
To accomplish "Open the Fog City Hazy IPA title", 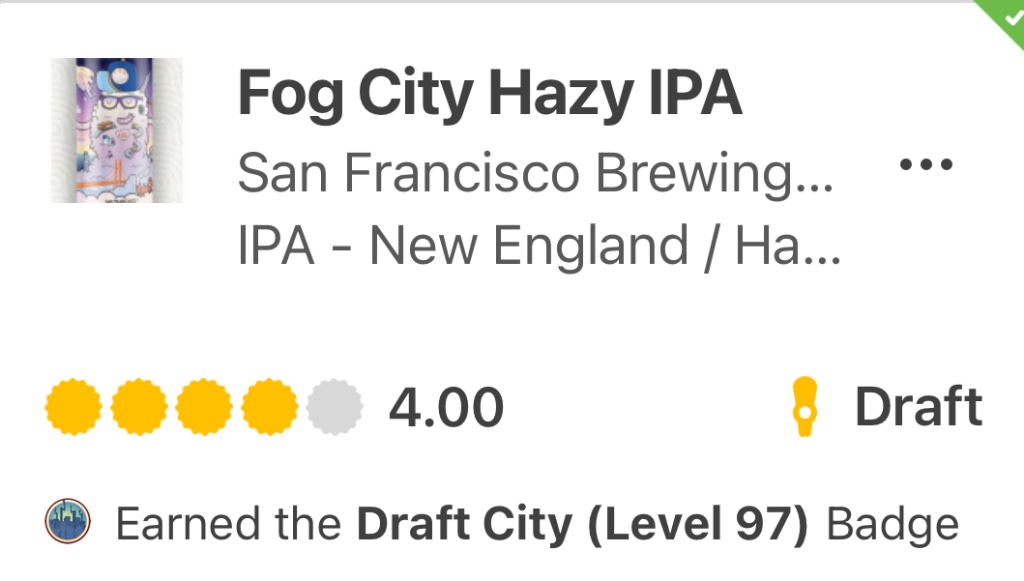I will click(489, 95).
